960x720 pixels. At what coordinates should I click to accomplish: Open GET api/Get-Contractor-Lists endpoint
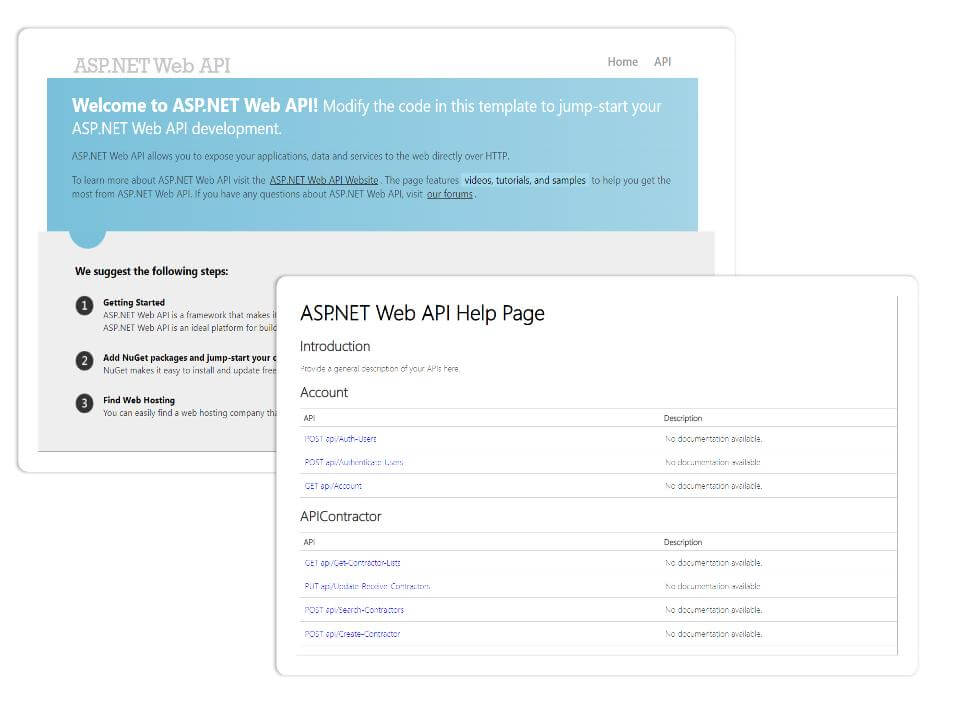click(352, 563)
